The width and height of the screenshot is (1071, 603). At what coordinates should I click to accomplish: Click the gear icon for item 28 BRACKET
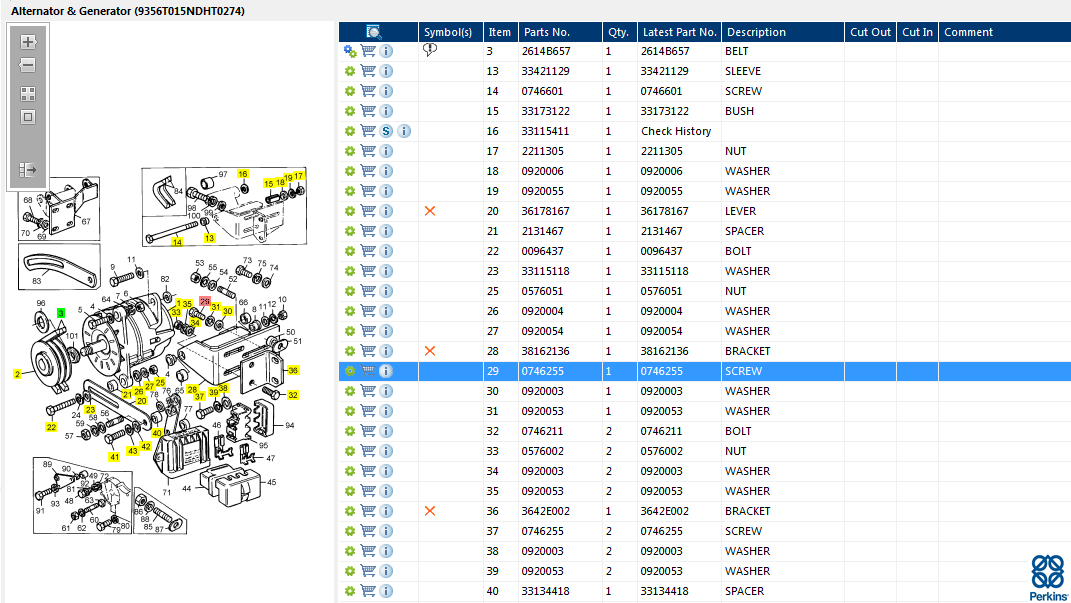(x=350, y=351)
